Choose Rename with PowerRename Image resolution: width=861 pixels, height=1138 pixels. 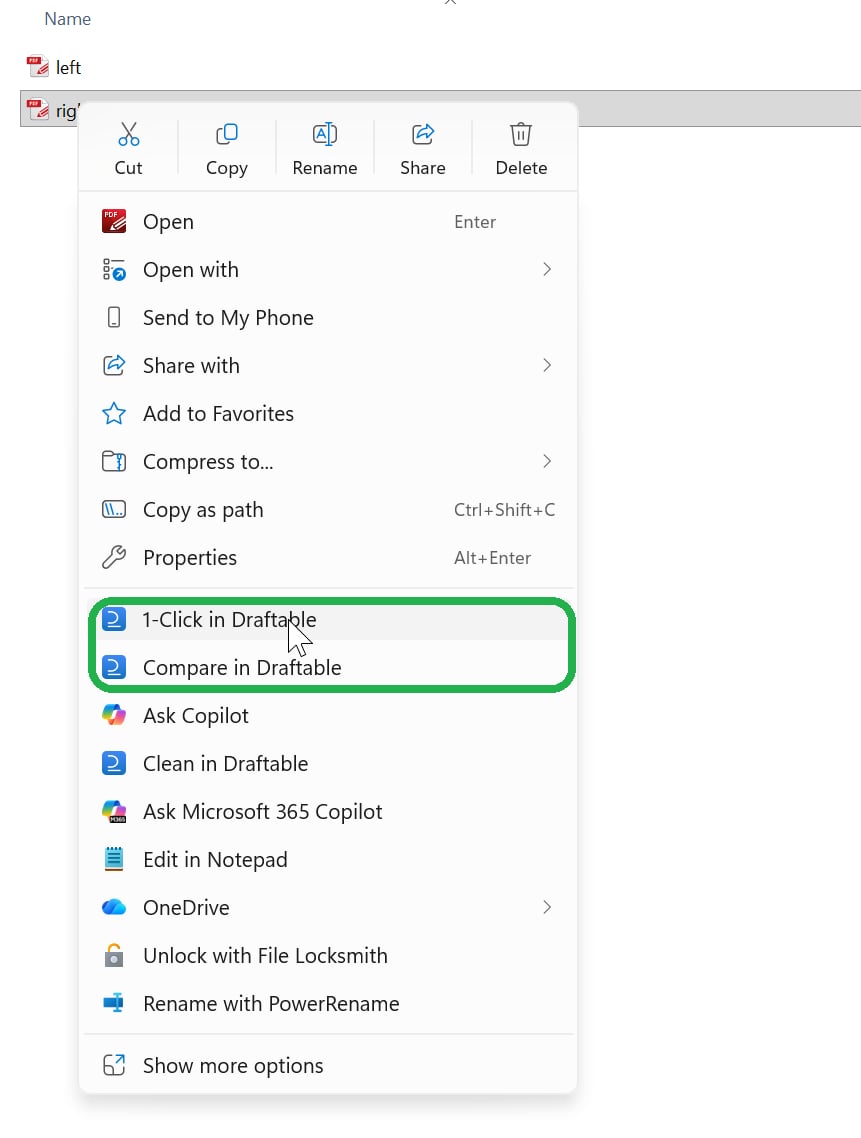pyautogui.click(x=328, y=1003)
